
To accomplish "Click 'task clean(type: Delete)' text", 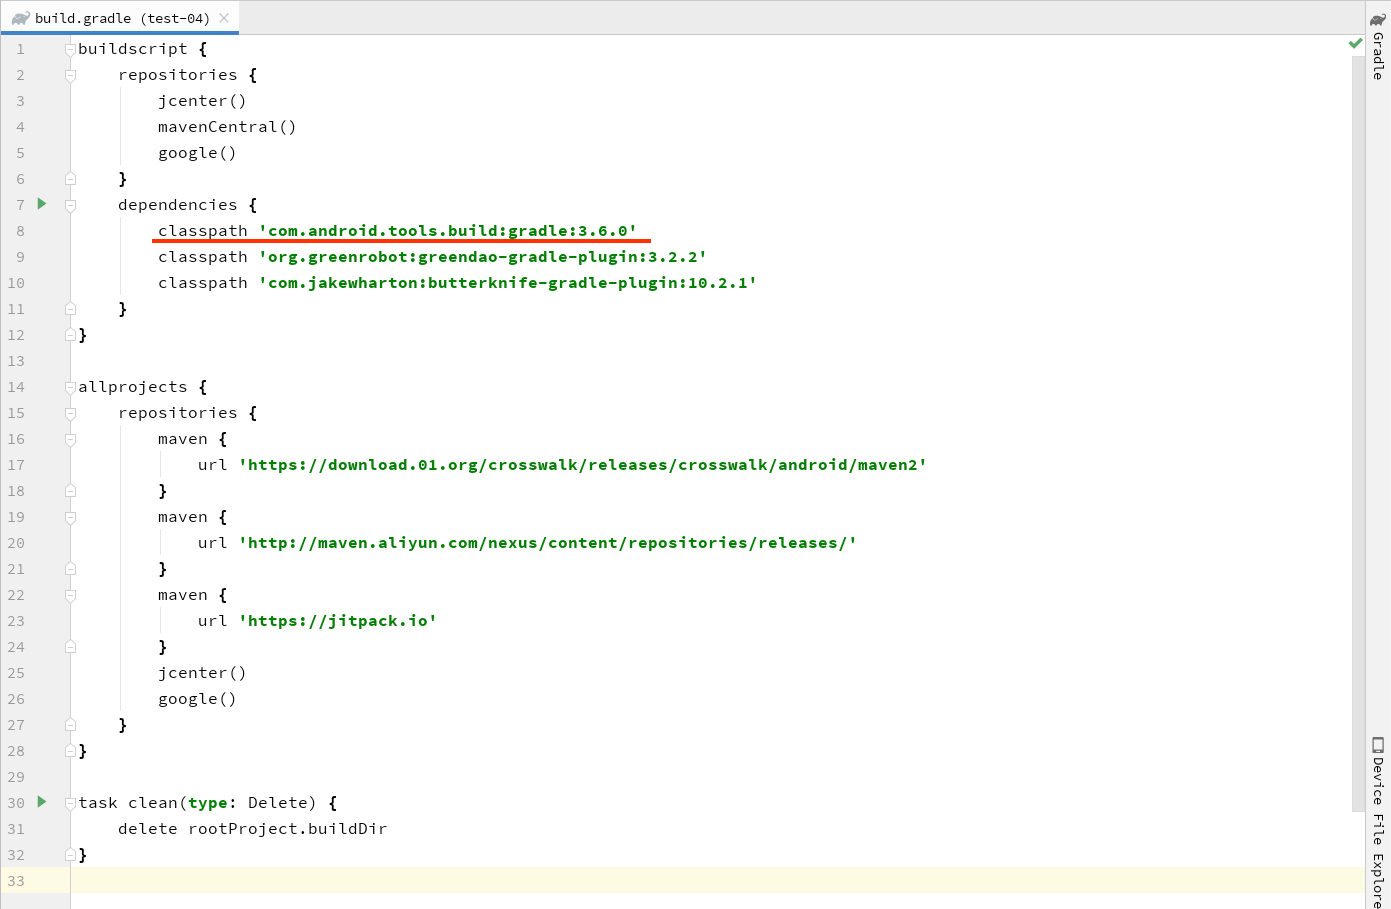I will (x=197, y=803).
